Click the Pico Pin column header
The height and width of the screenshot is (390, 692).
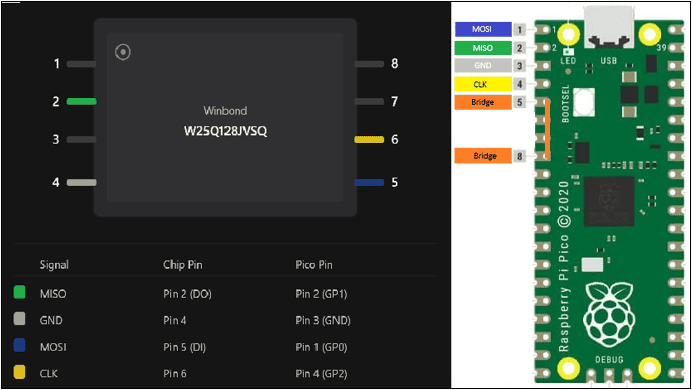(314, 265)
